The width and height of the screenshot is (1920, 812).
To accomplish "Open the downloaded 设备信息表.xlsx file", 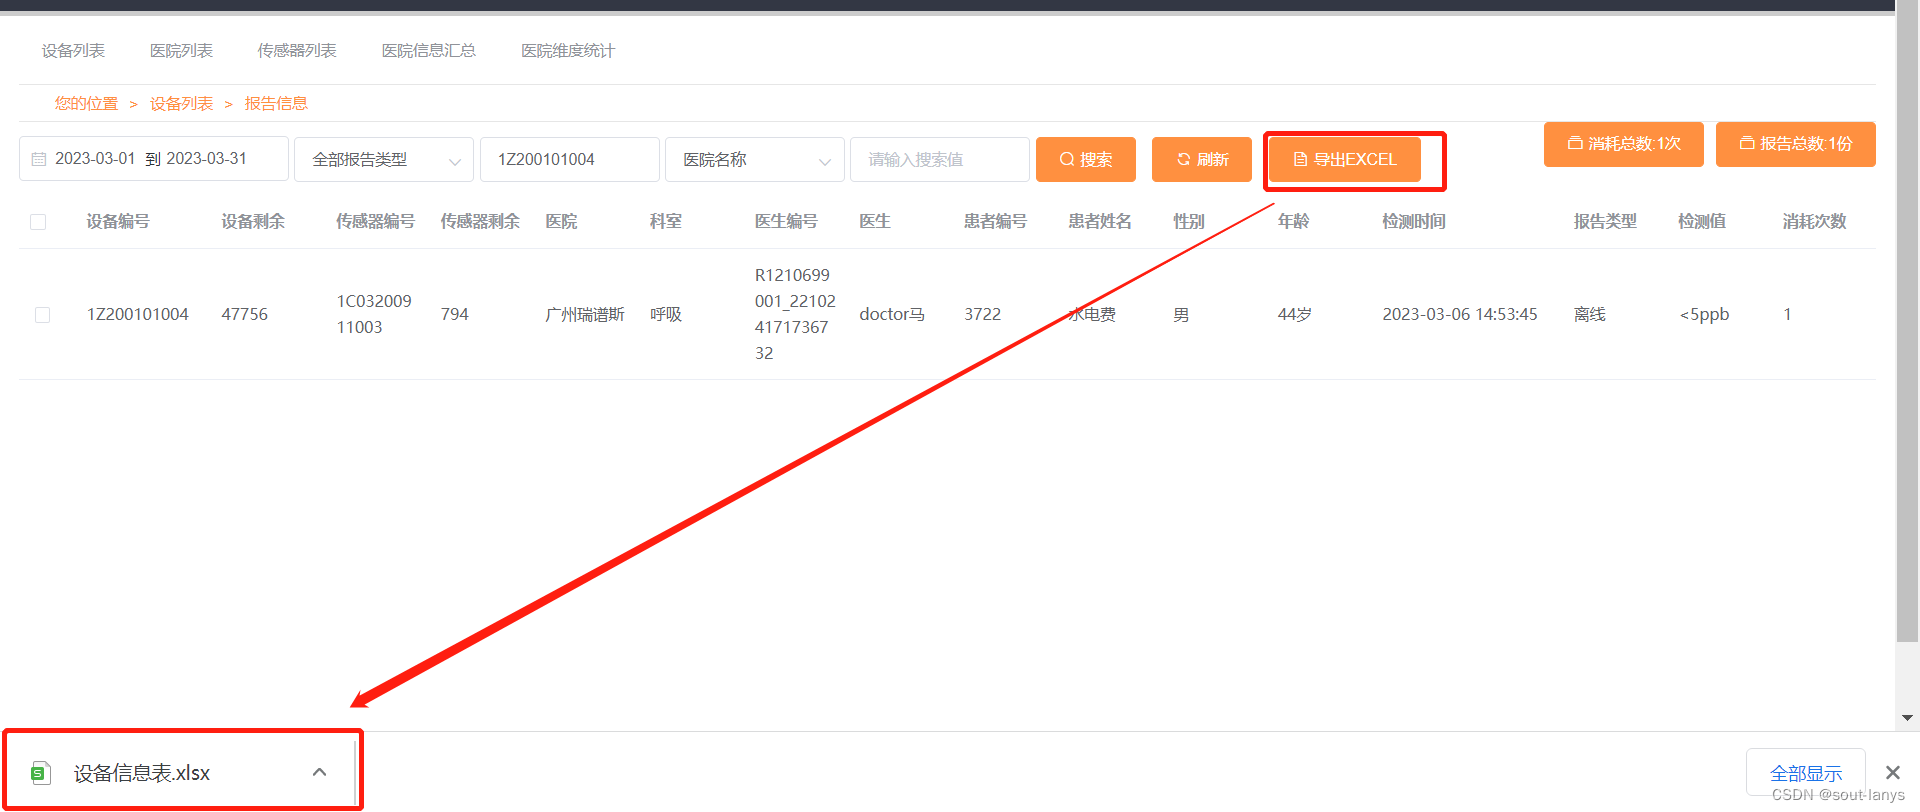I will (x=142, y=773).
